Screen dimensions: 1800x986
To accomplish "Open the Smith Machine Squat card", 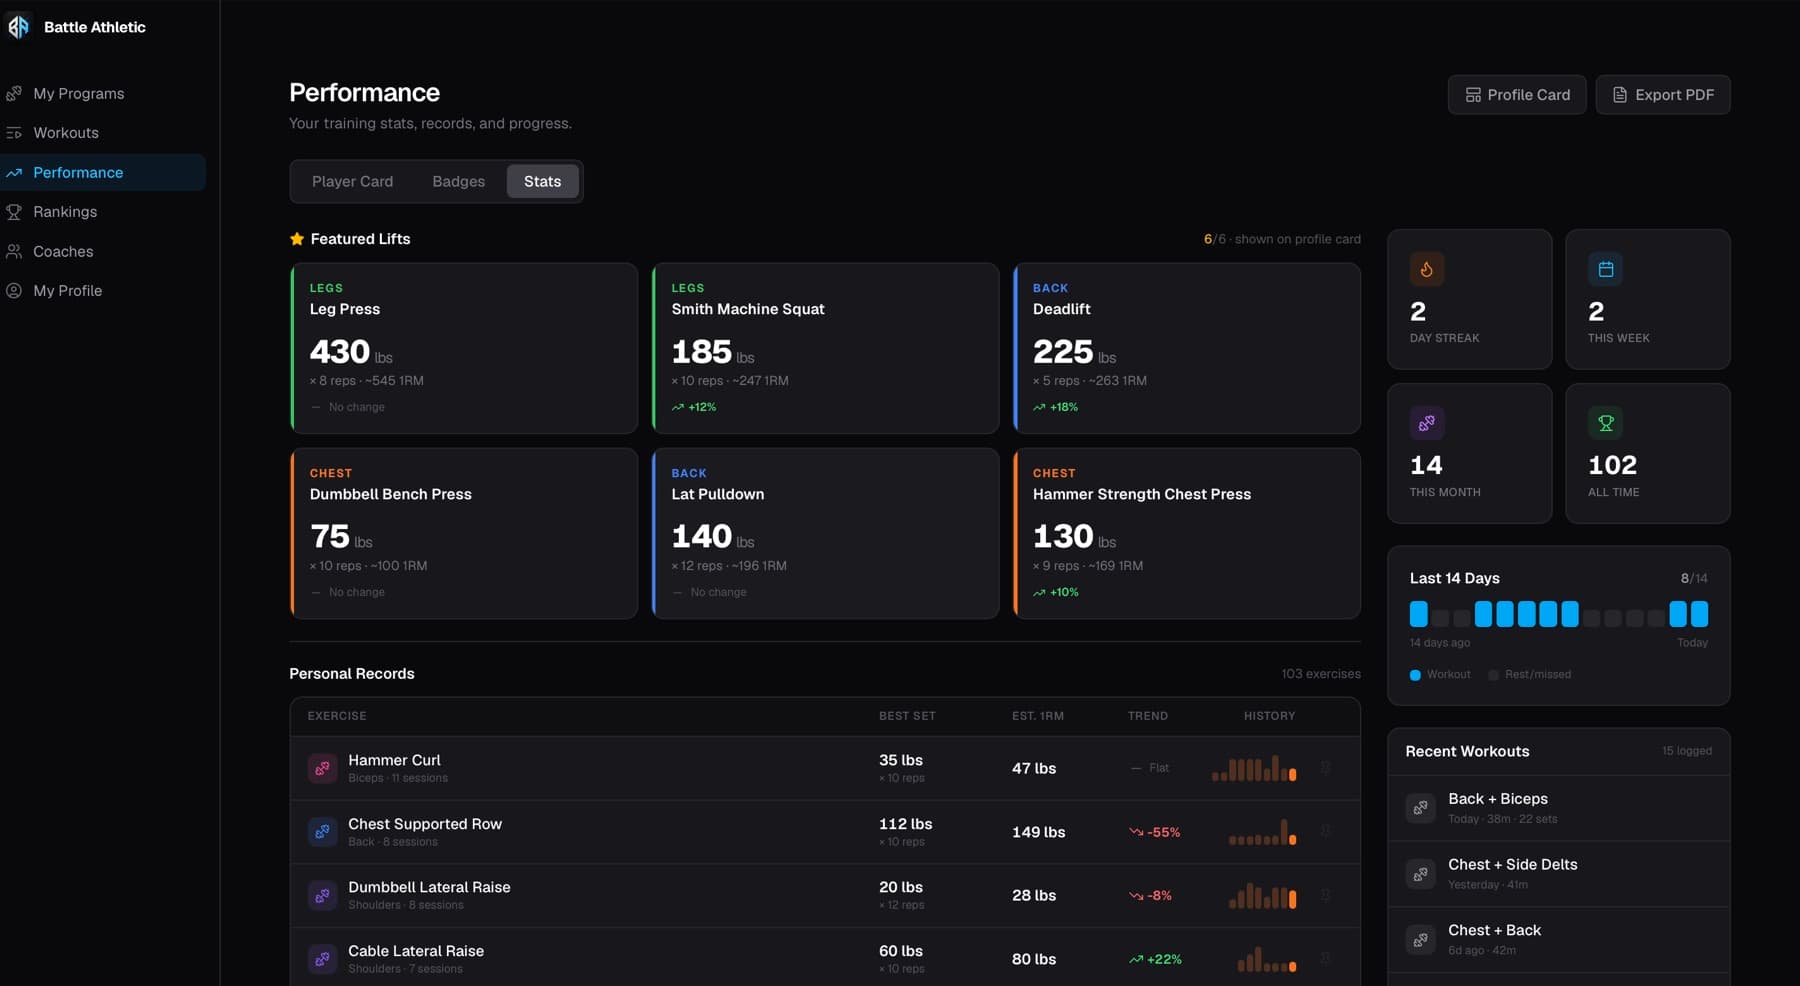I will pos(825,348).
